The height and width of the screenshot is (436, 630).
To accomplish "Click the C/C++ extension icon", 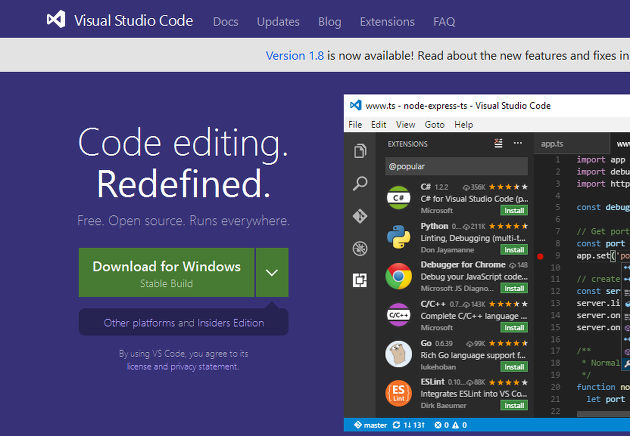I will (398, 315).
